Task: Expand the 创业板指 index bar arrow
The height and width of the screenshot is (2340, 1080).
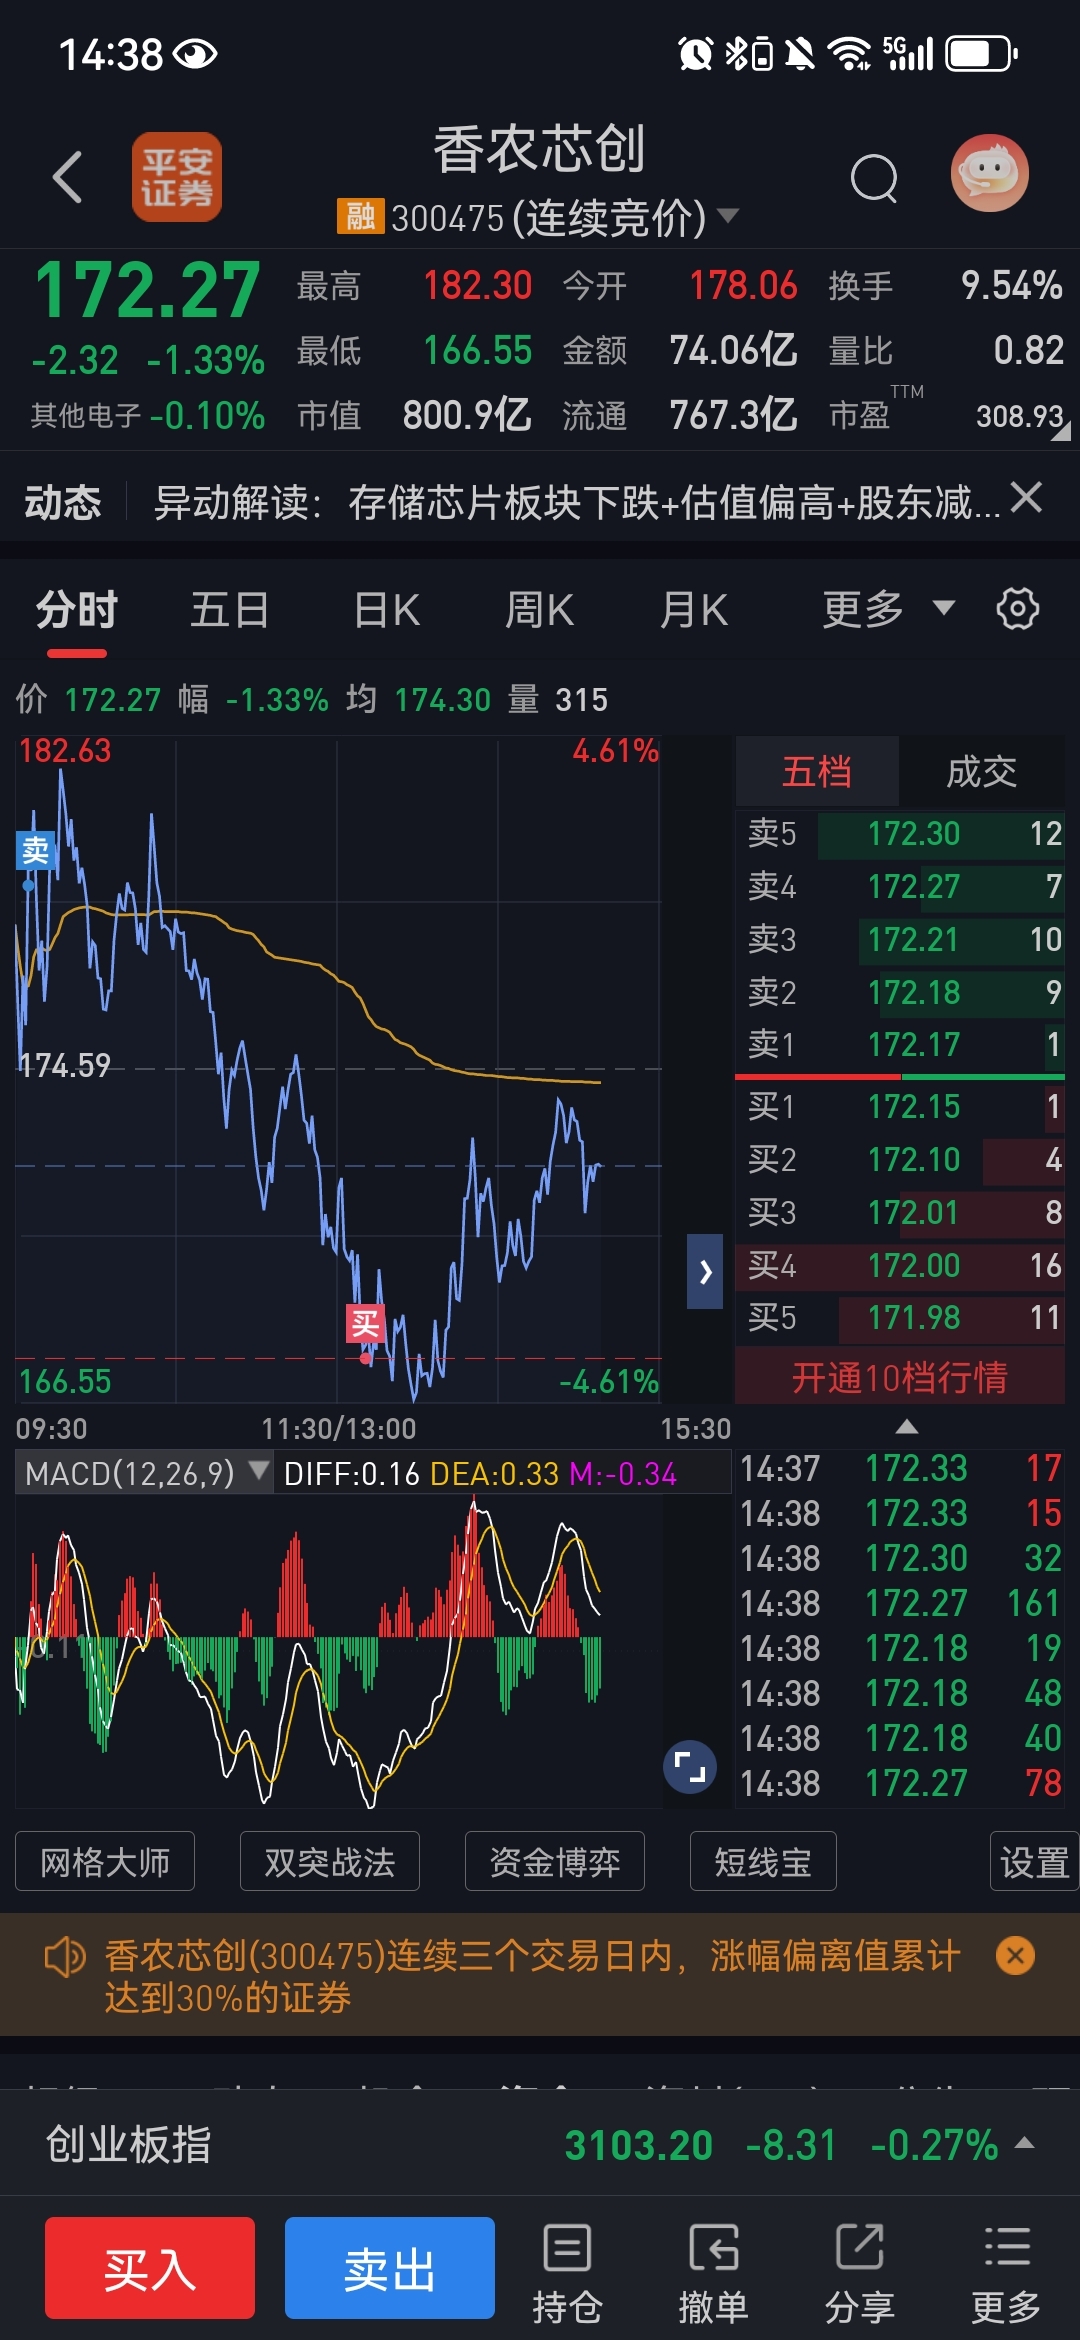Action: [x=1024, y=2142]
